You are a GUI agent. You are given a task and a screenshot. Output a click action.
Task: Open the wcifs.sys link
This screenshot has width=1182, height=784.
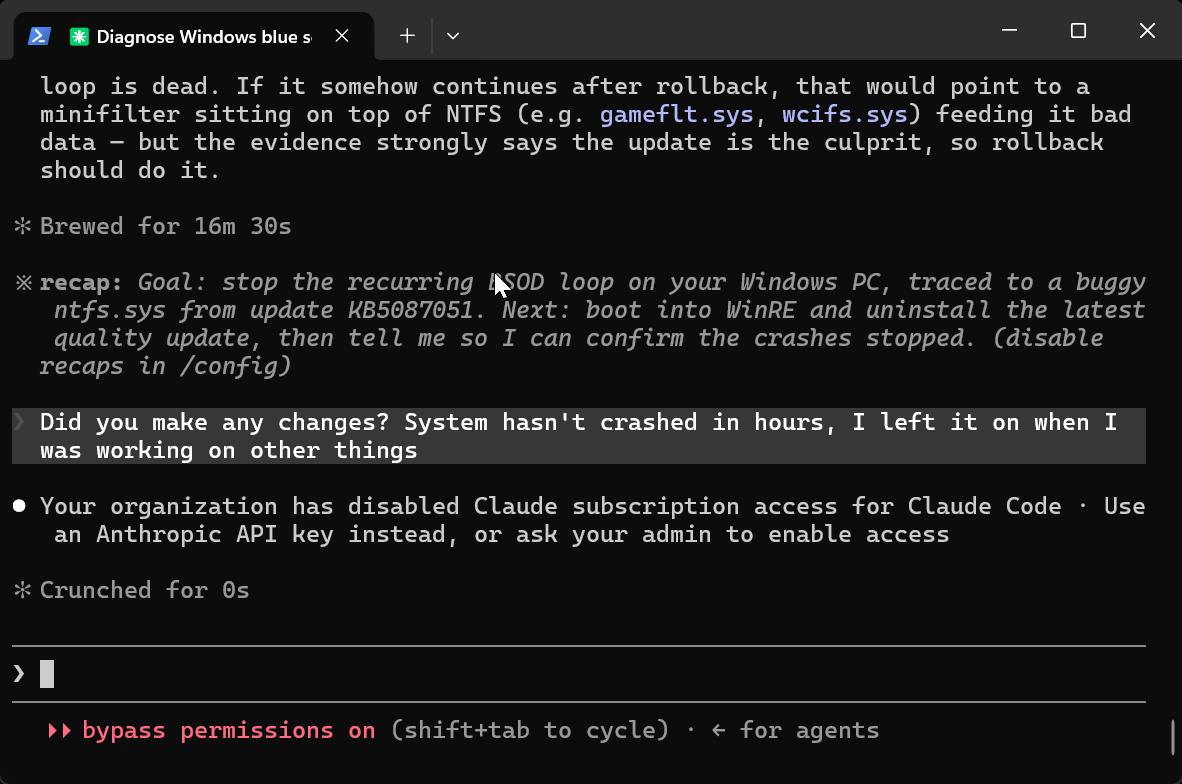click(844, 115)
